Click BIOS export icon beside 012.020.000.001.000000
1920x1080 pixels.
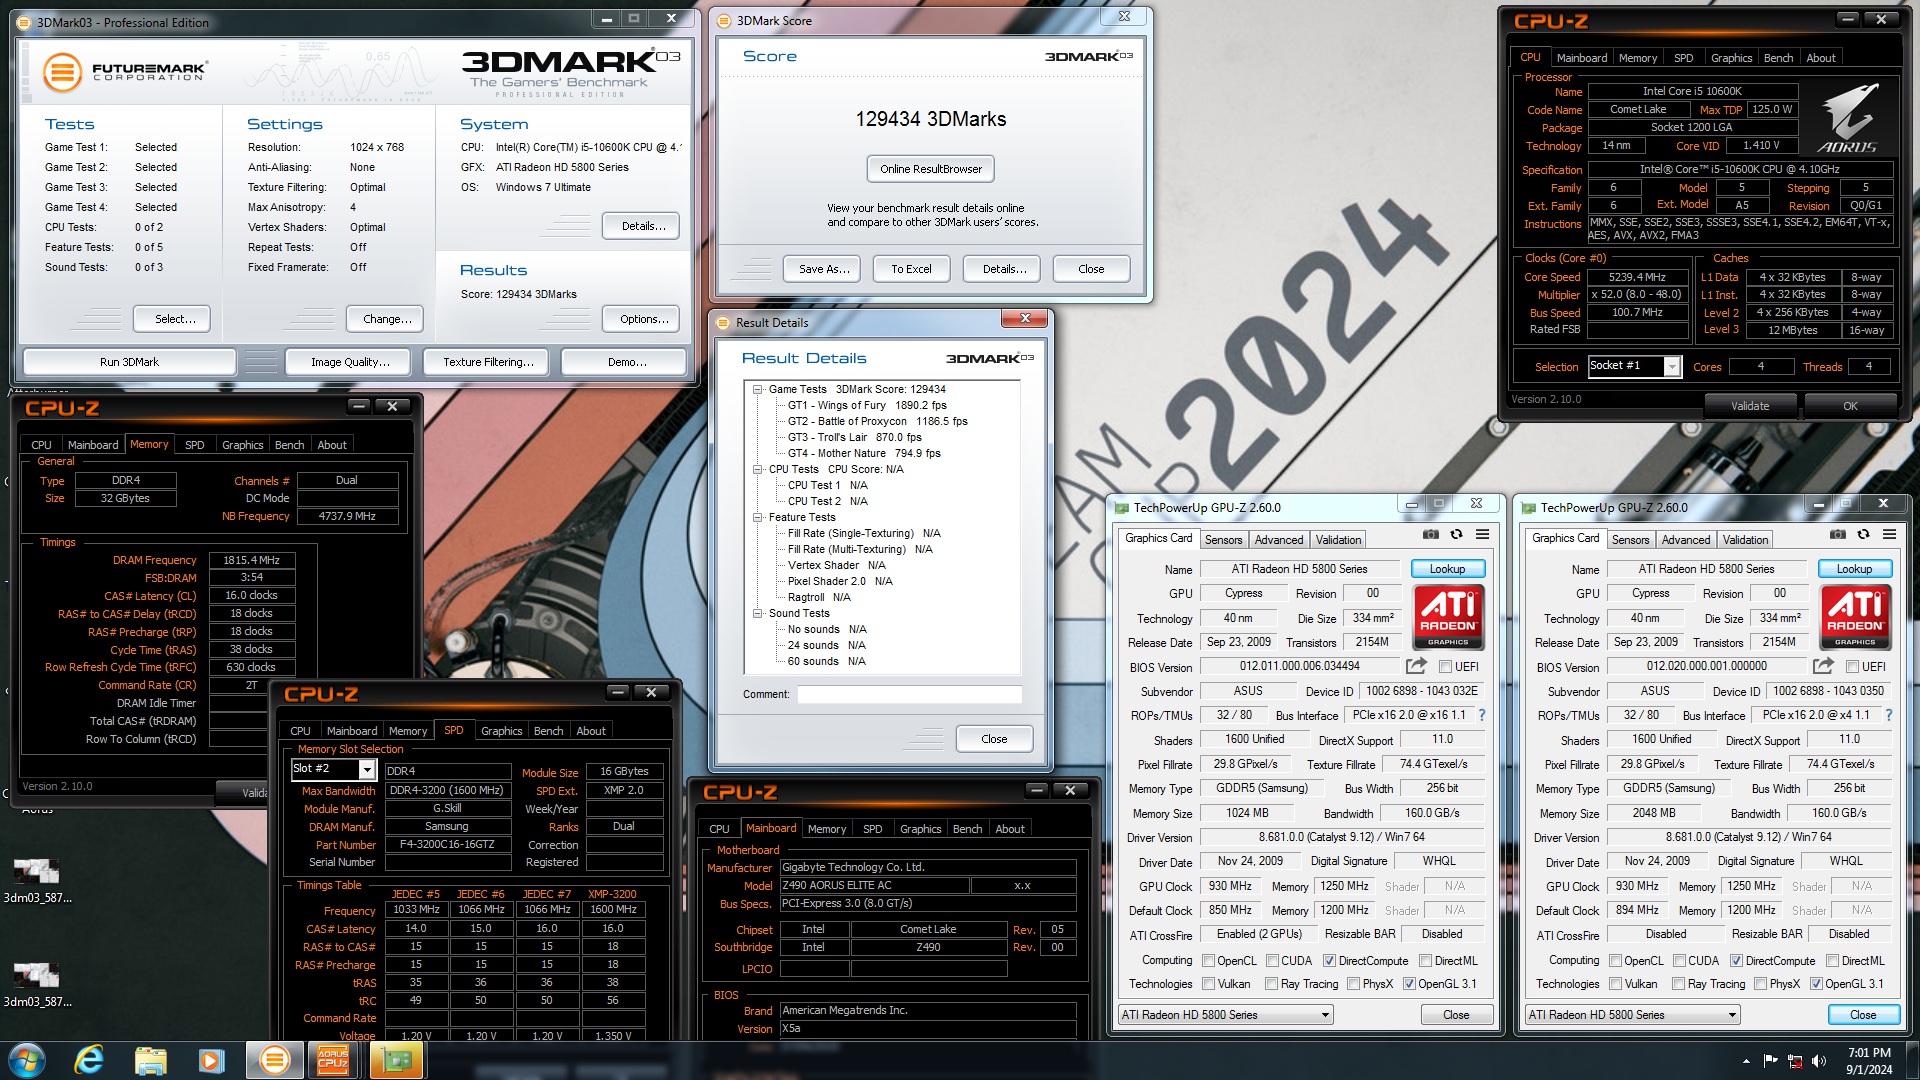[x=1823, y=666]
